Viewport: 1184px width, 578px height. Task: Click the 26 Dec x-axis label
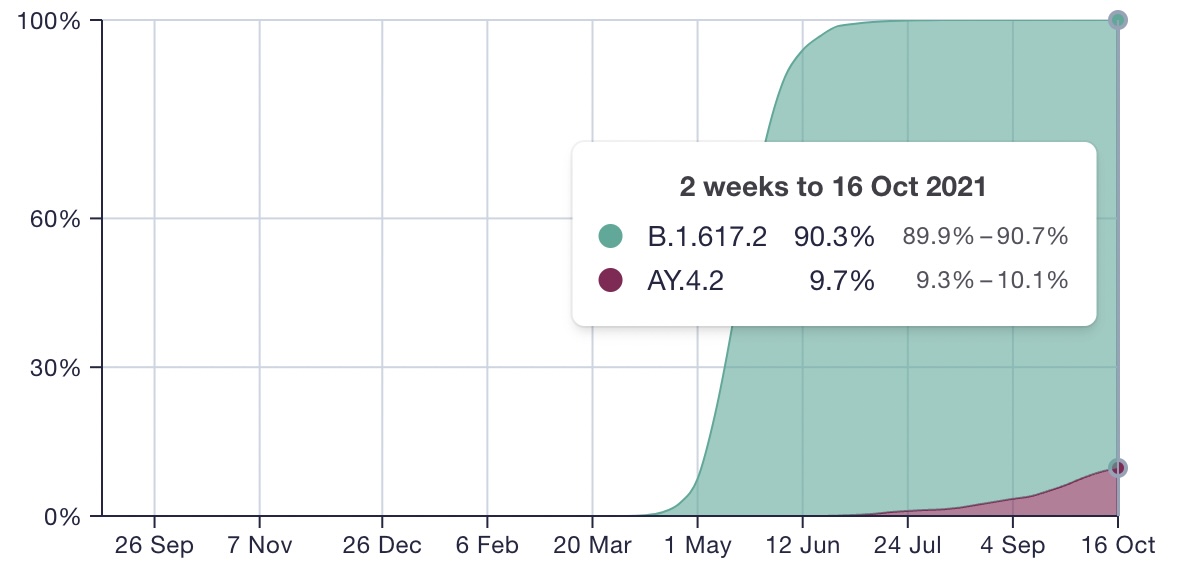point(382,546)
